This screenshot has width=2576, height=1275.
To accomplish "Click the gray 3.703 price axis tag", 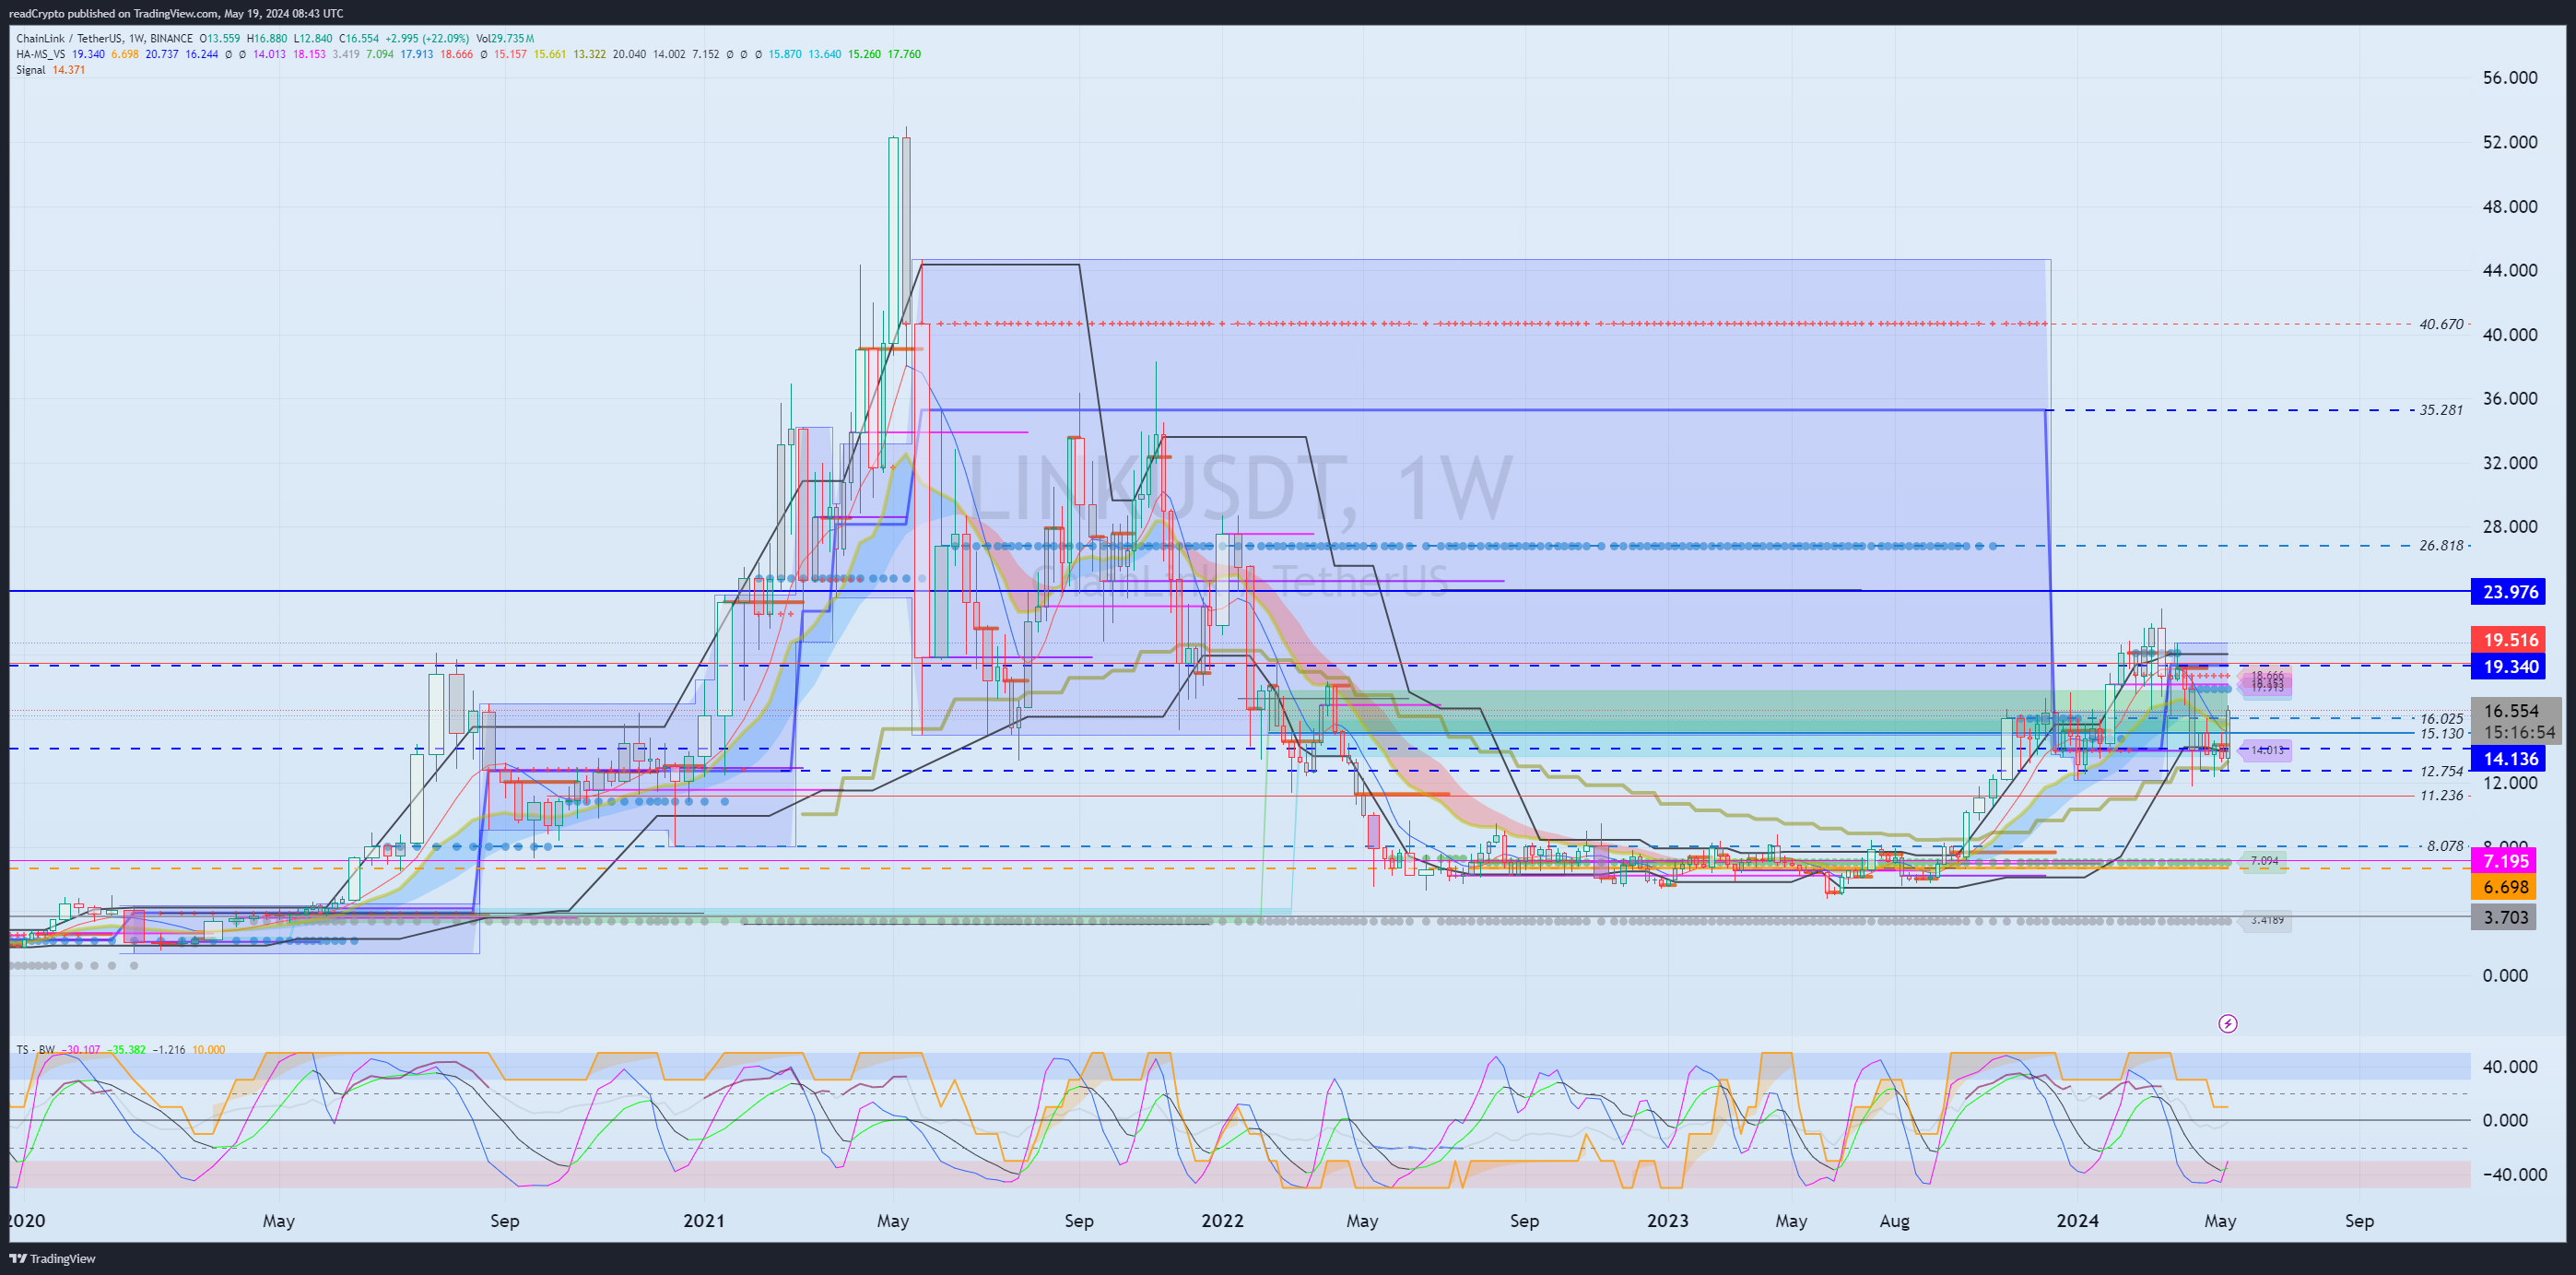I will pos(2505,917).
